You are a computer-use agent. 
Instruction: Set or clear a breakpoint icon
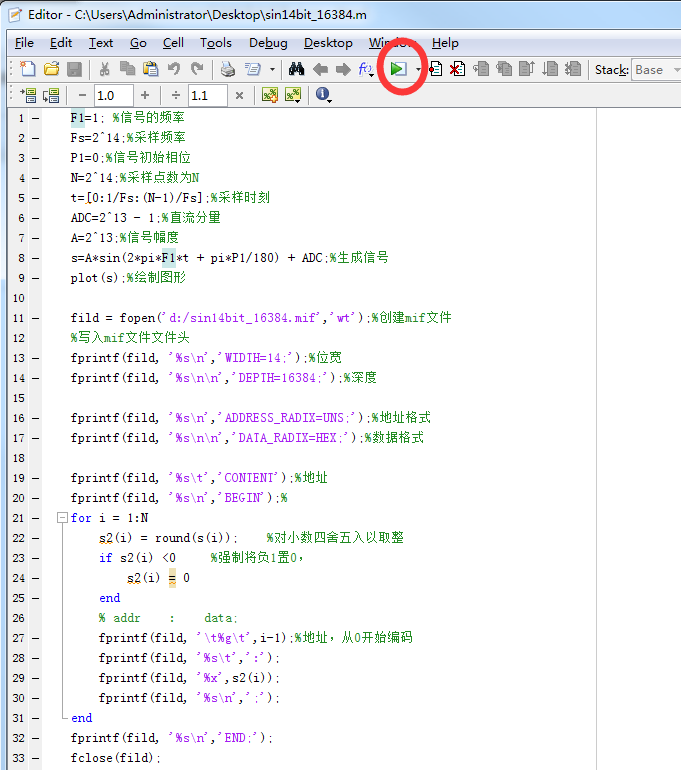(x=435, y=69)
